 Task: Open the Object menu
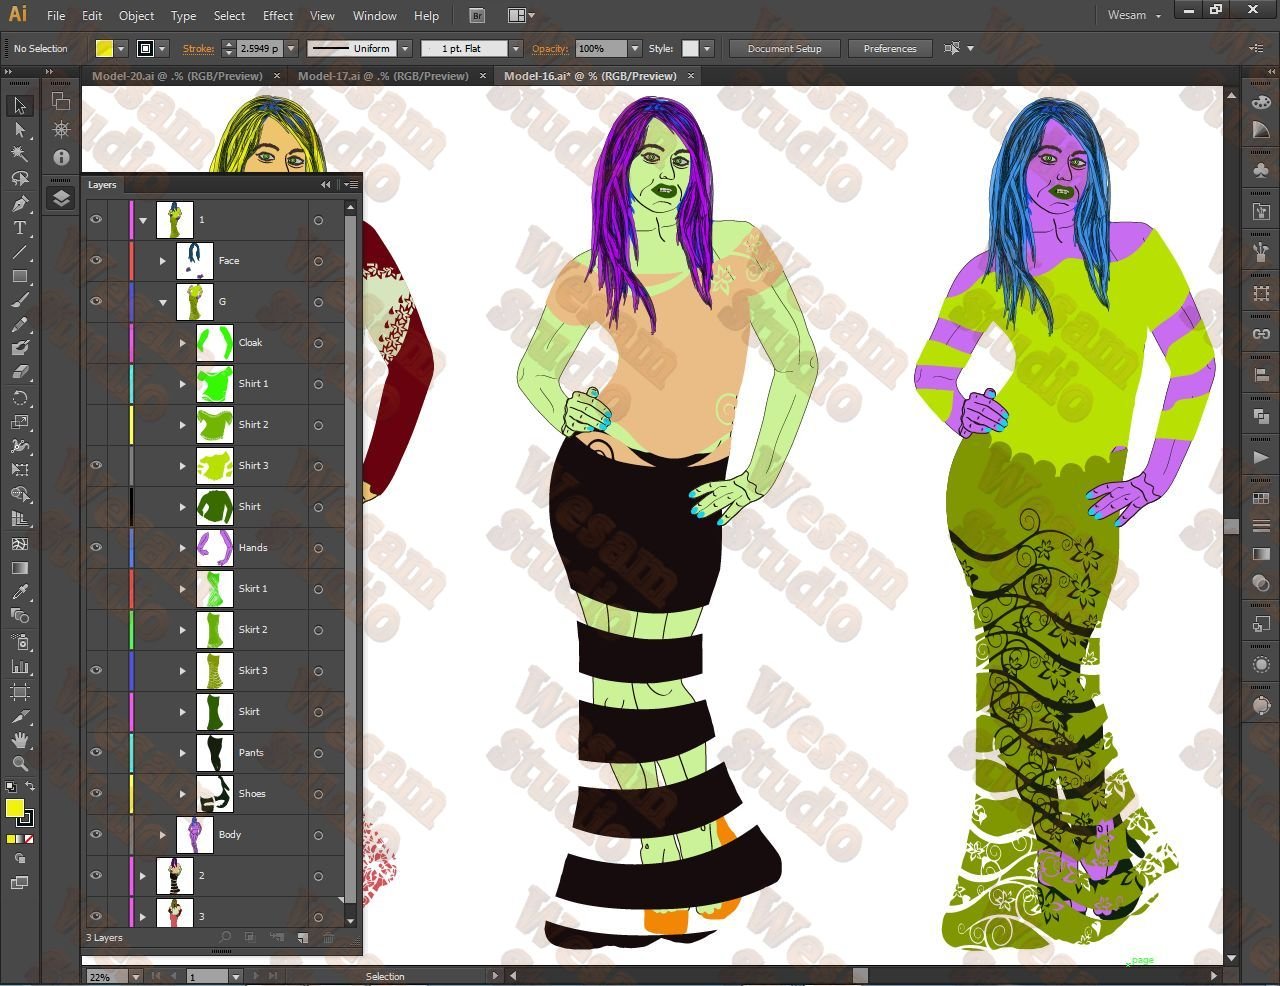(136, 16)
